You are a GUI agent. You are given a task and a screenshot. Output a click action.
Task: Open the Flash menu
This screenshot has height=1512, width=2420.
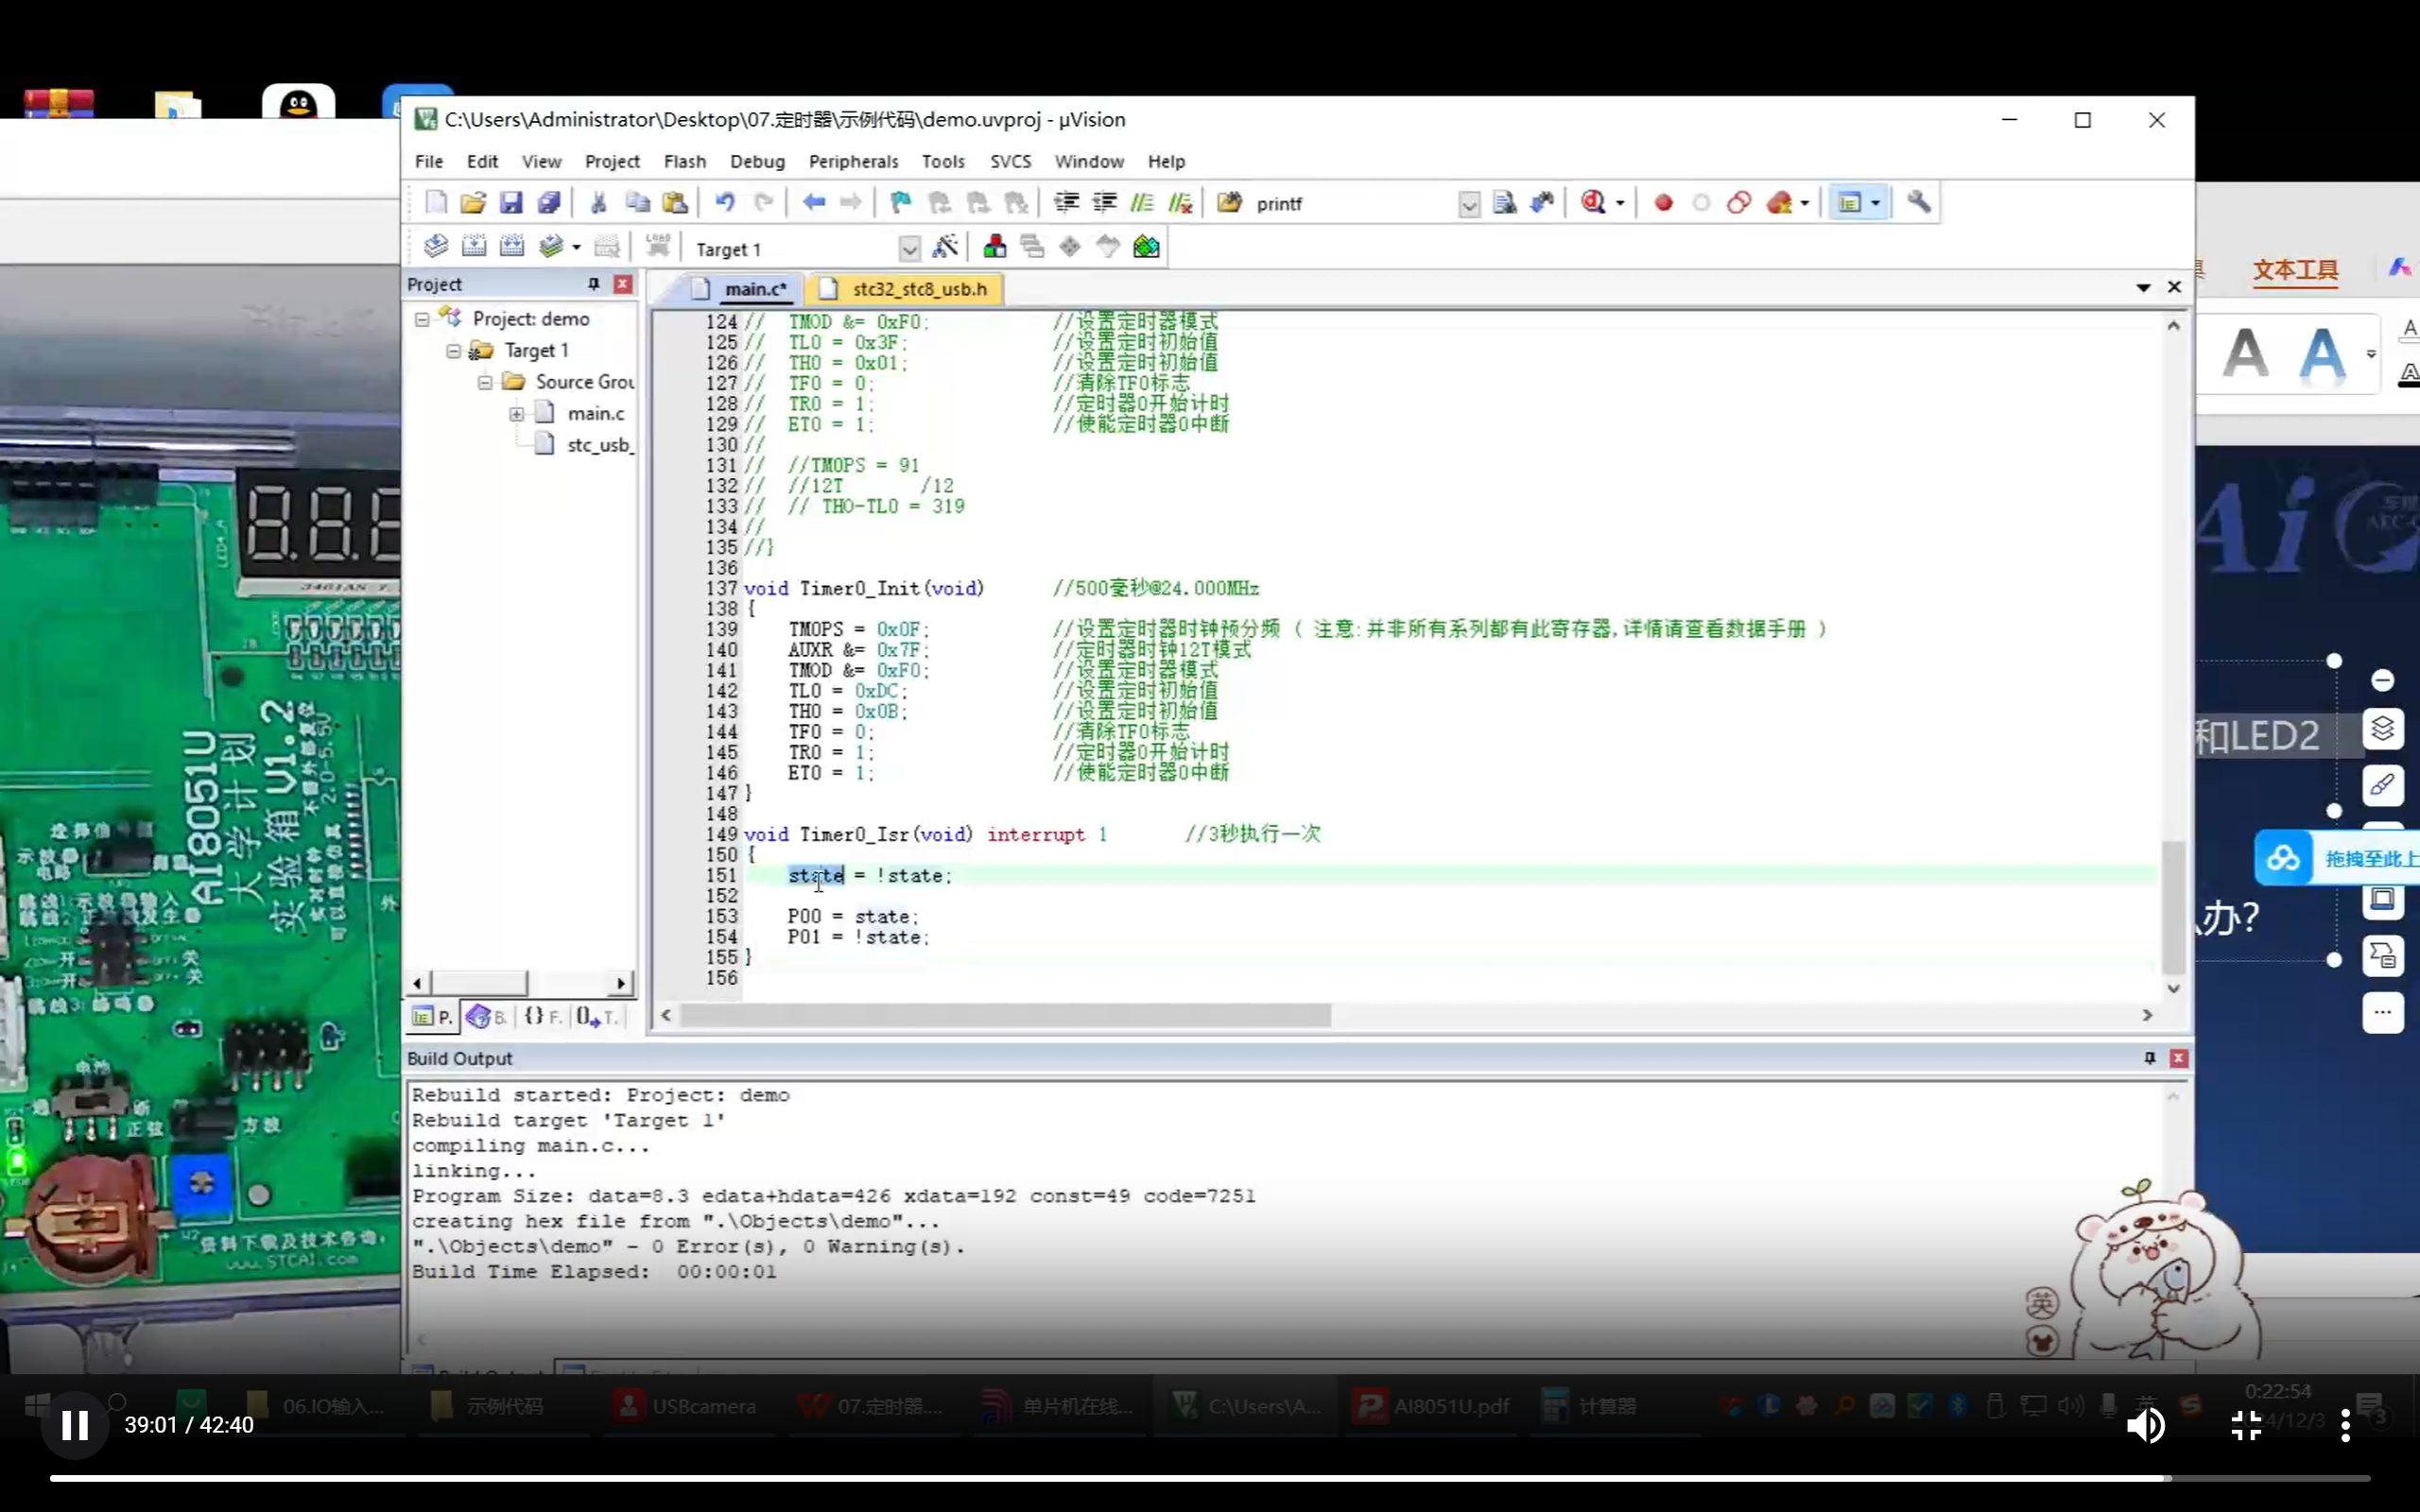coord(685,161)
